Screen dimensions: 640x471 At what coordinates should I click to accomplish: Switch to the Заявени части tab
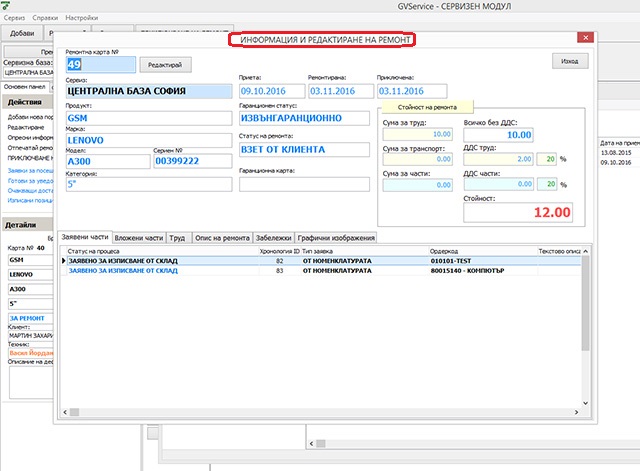coord(85,237)
